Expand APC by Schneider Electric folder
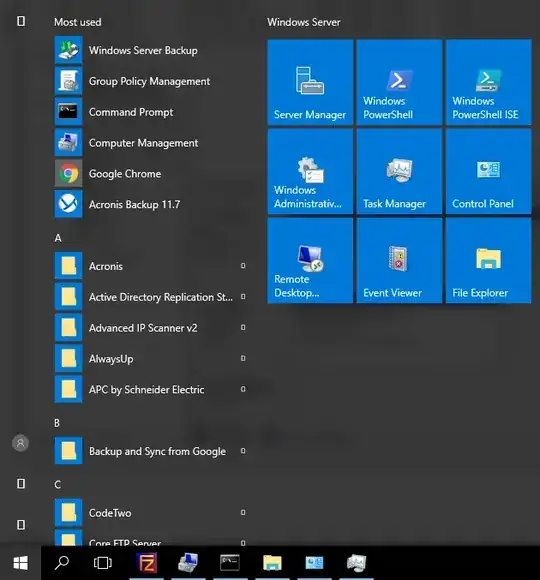The image size is (540, 580). pyautogui.click(x=150, y=389)
